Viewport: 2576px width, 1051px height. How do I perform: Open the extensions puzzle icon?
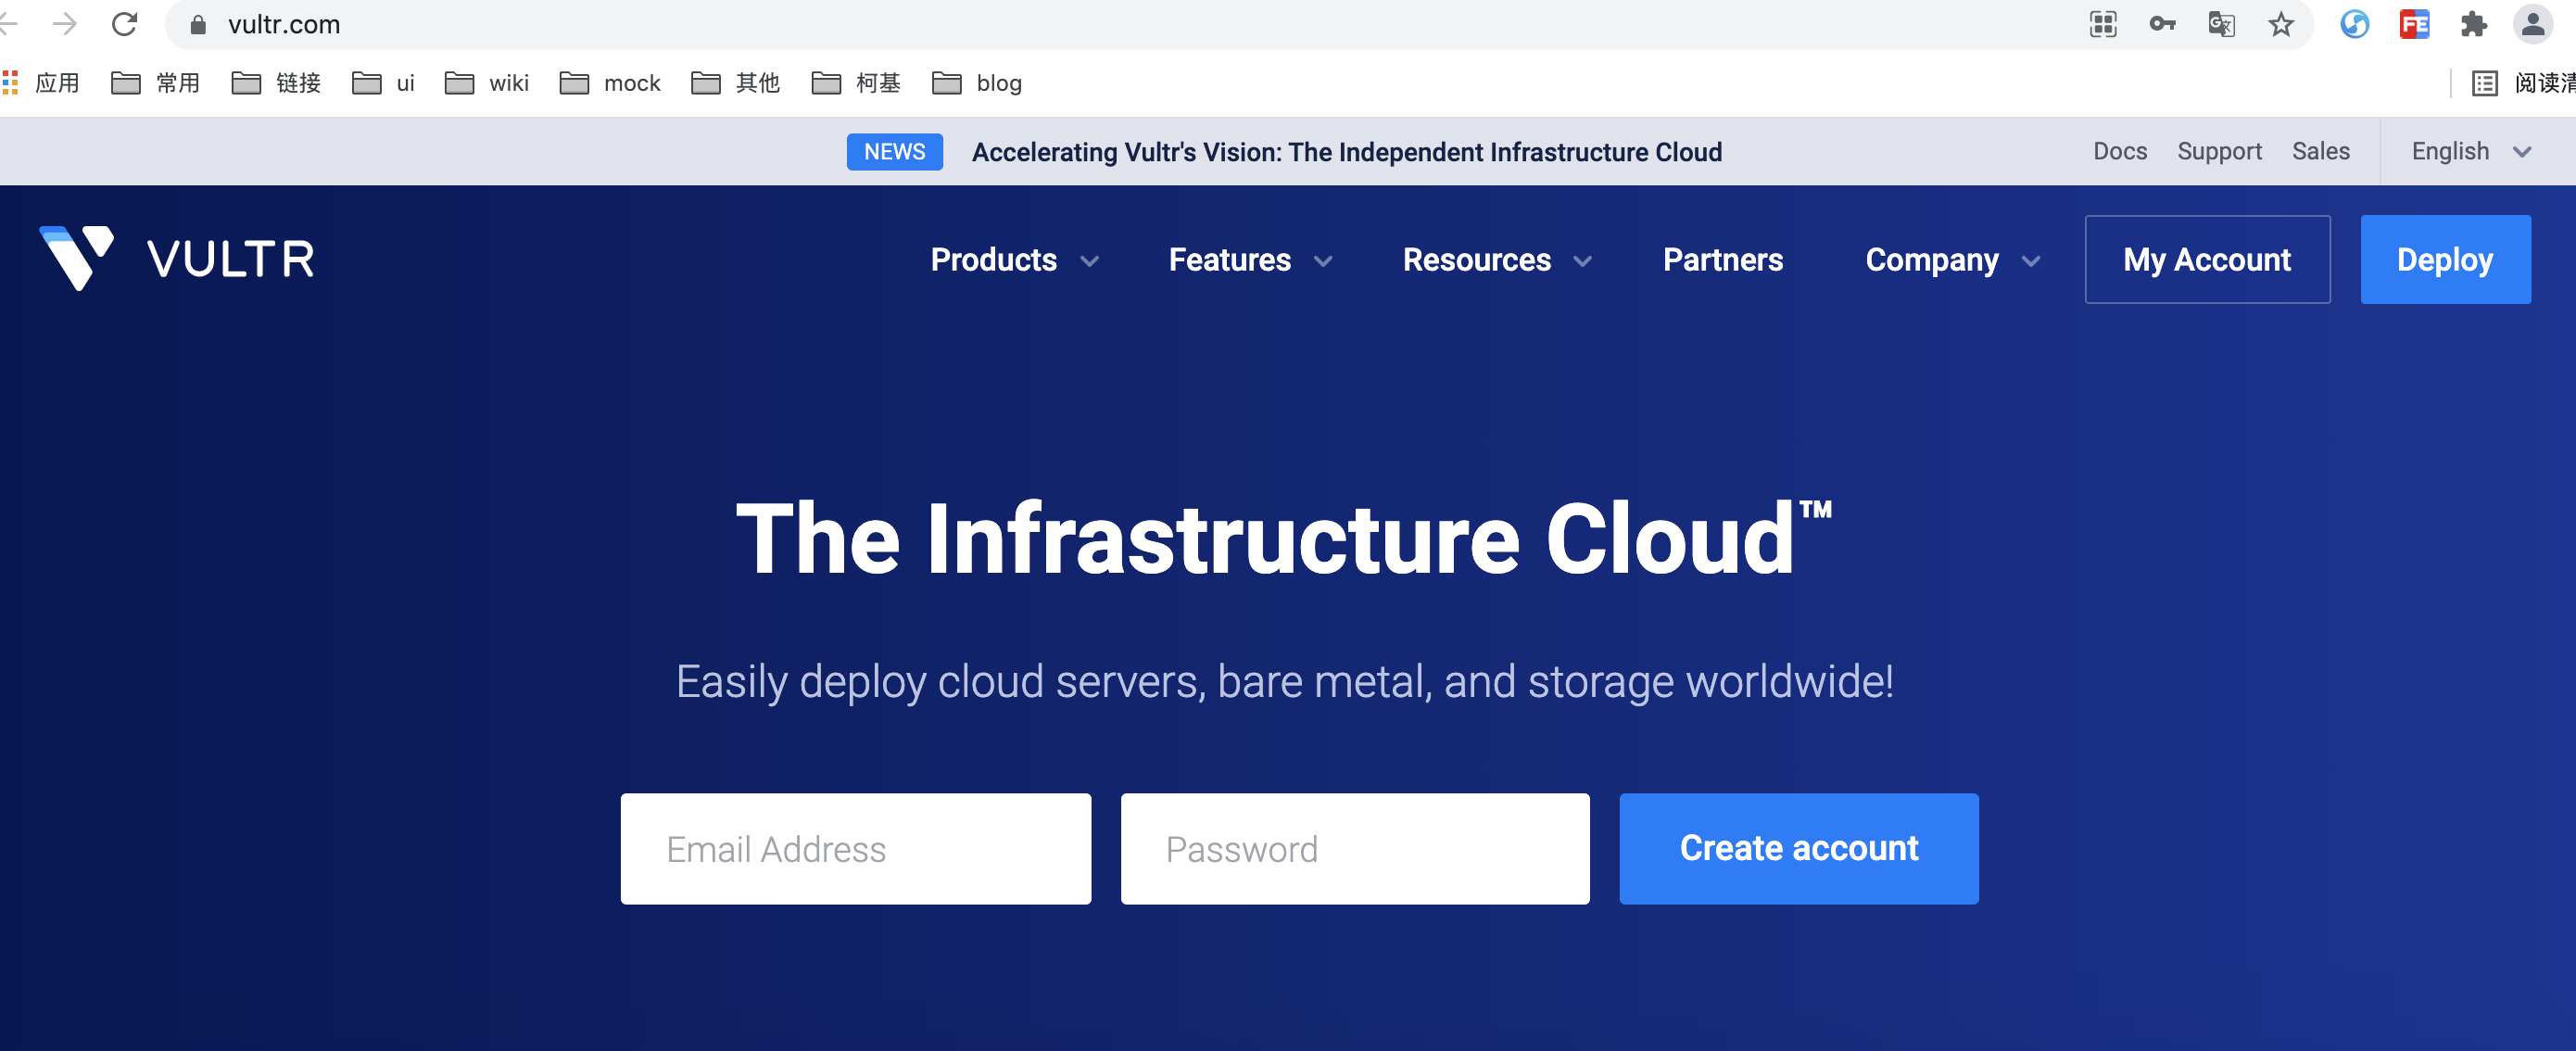tap(2473, 24)
